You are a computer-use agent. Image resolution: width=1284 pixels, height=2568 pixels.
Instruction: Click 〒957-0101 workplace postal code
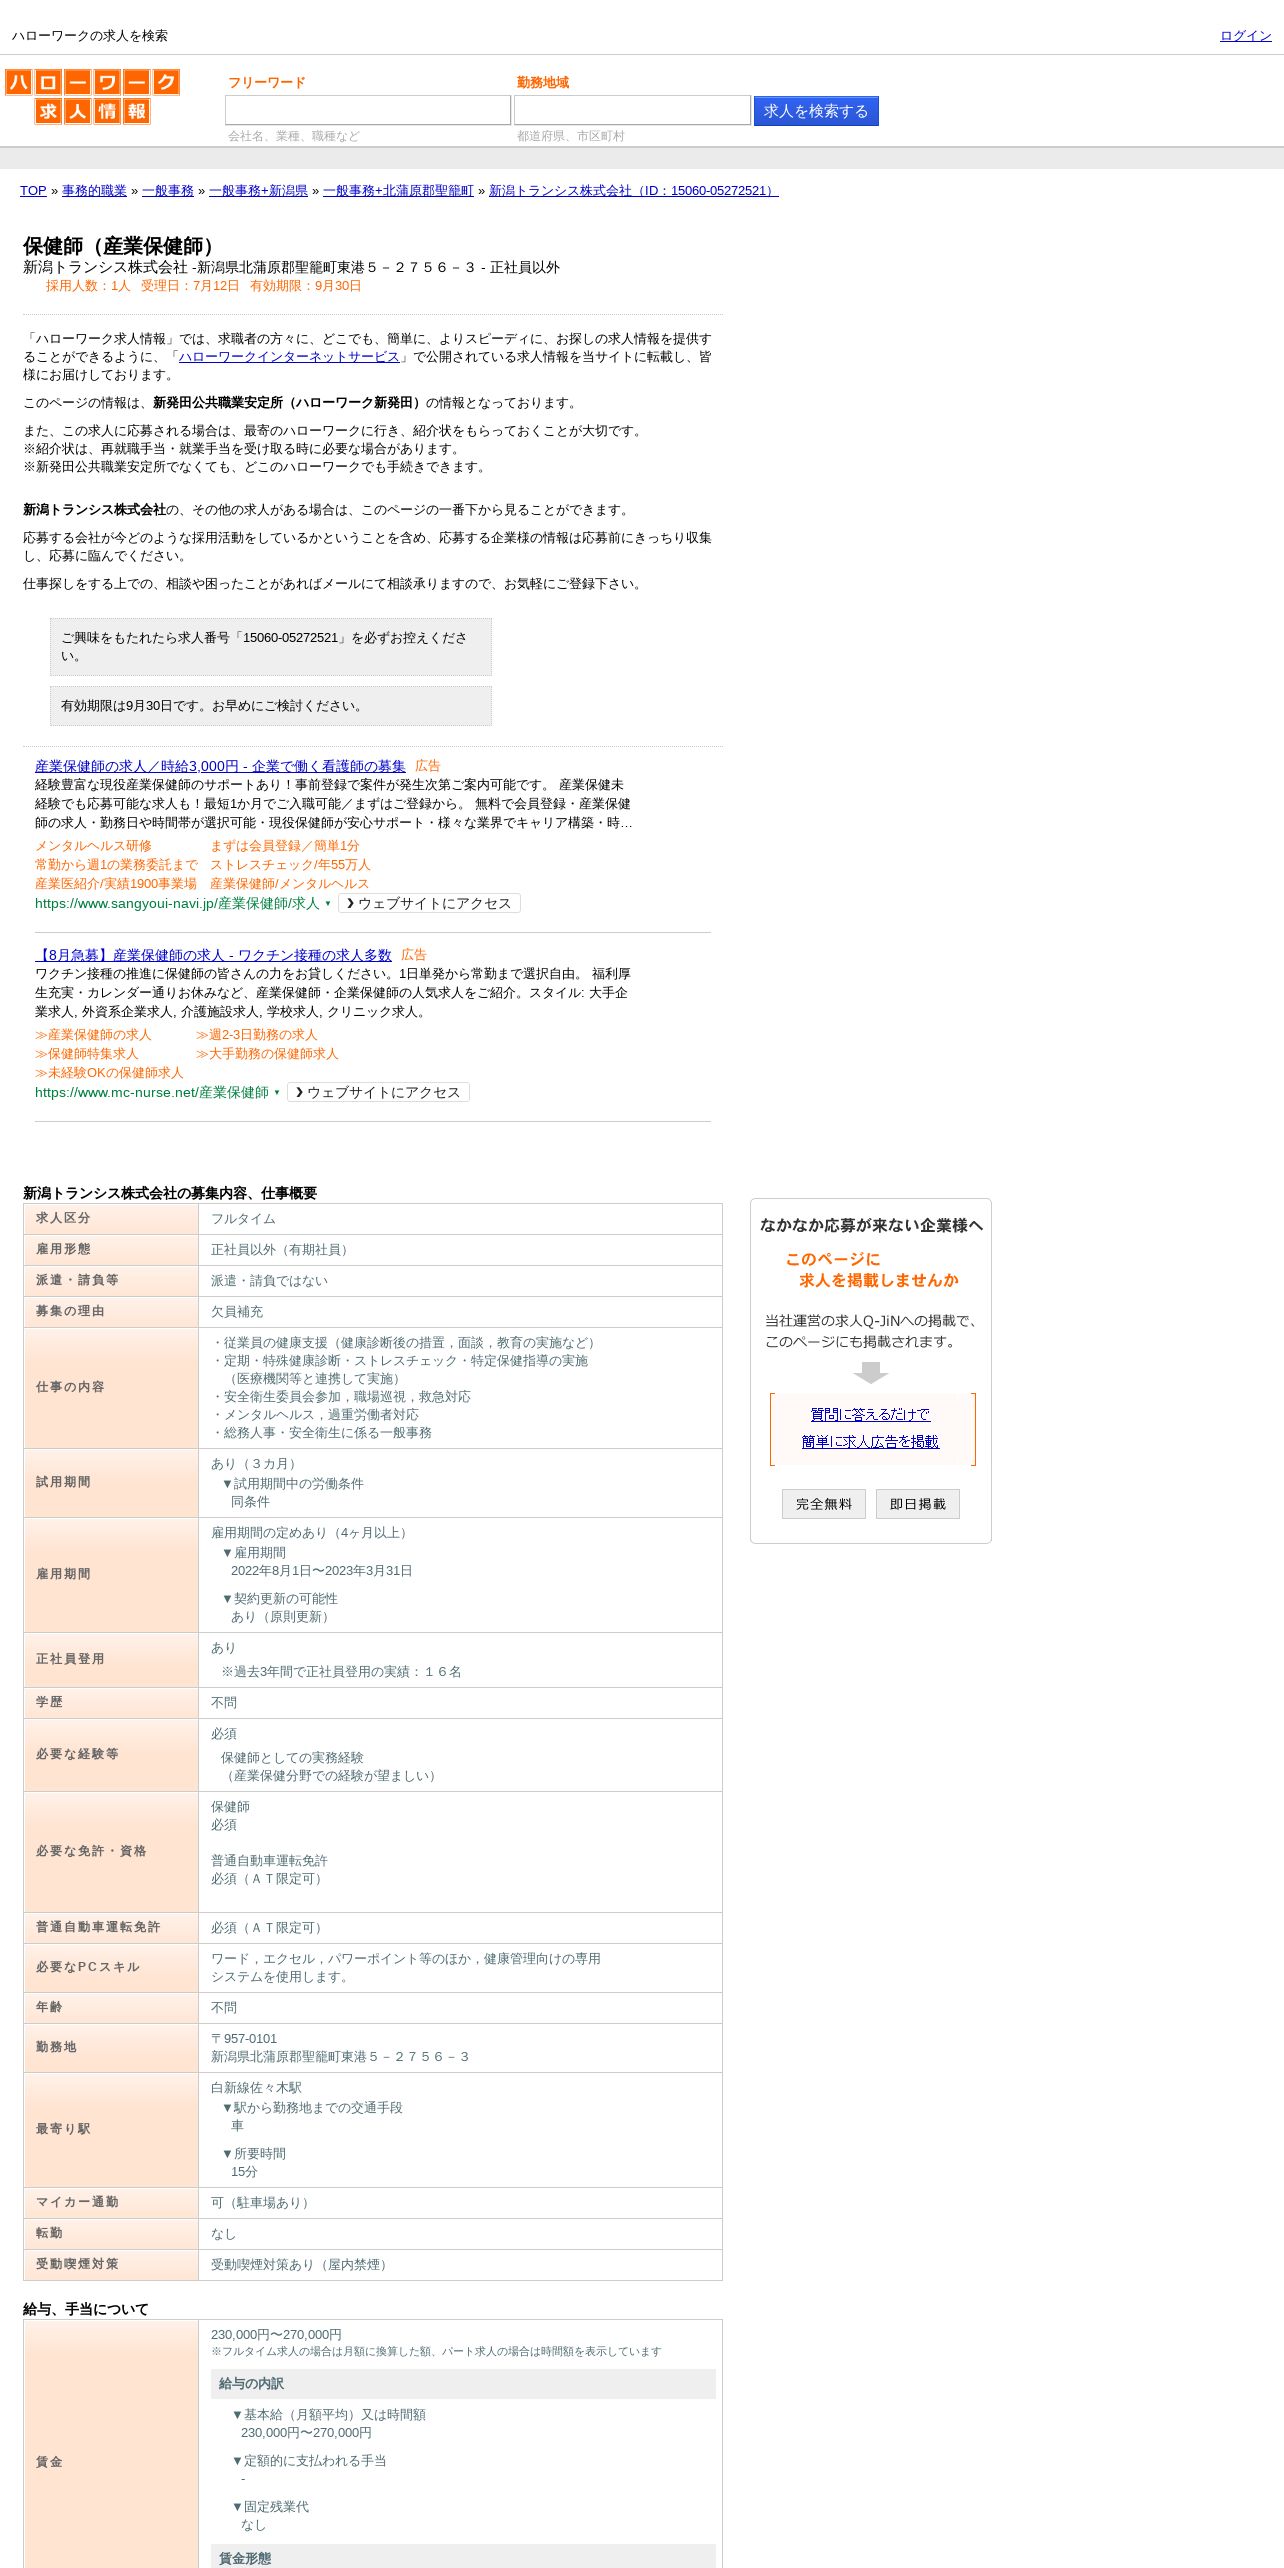pyautogui.click(x=244, y=2039)
